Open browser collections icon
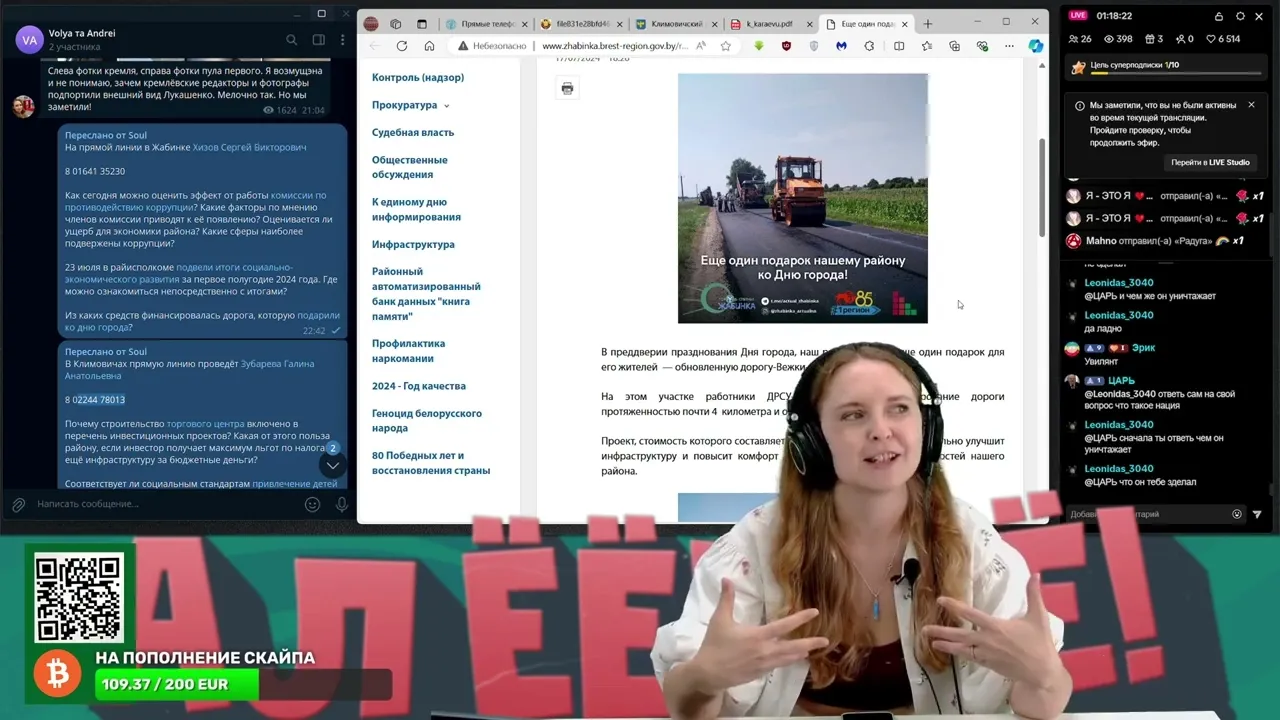The image size is (1280, 720). [x=954, y=46]
